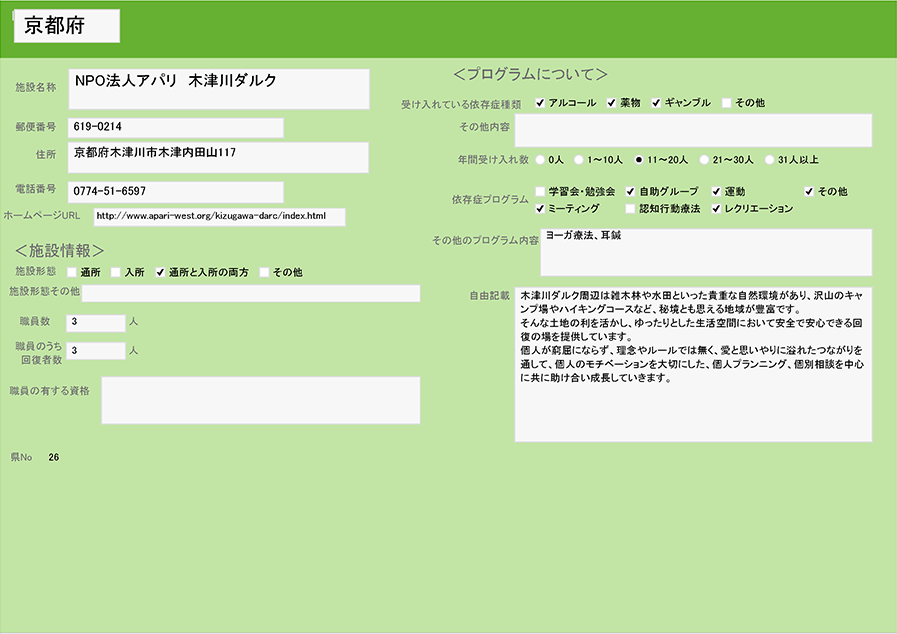Select 21〜30人 annual intake option
Screen dimensions: 897x634
(x=705, y=159)
